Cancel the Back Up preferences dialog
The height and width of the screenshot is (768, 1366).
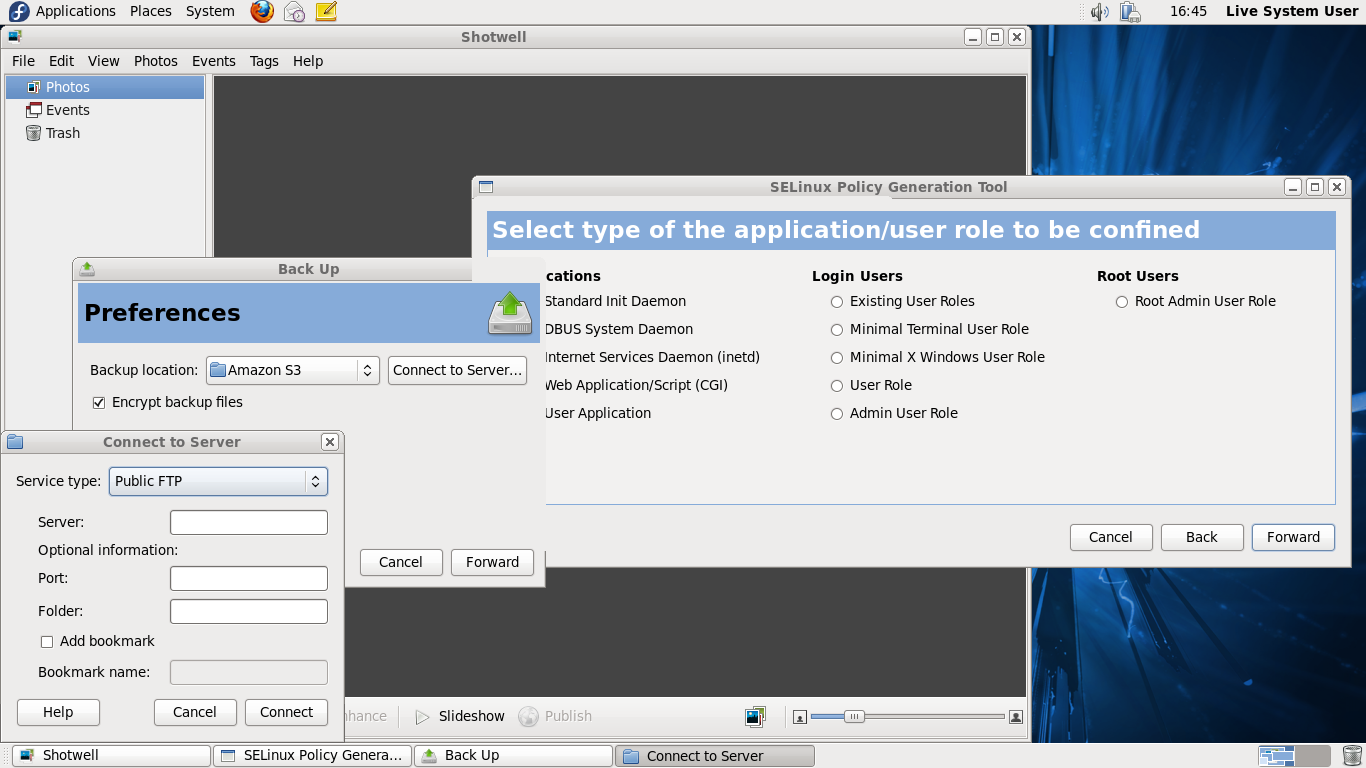pos(401,562)
